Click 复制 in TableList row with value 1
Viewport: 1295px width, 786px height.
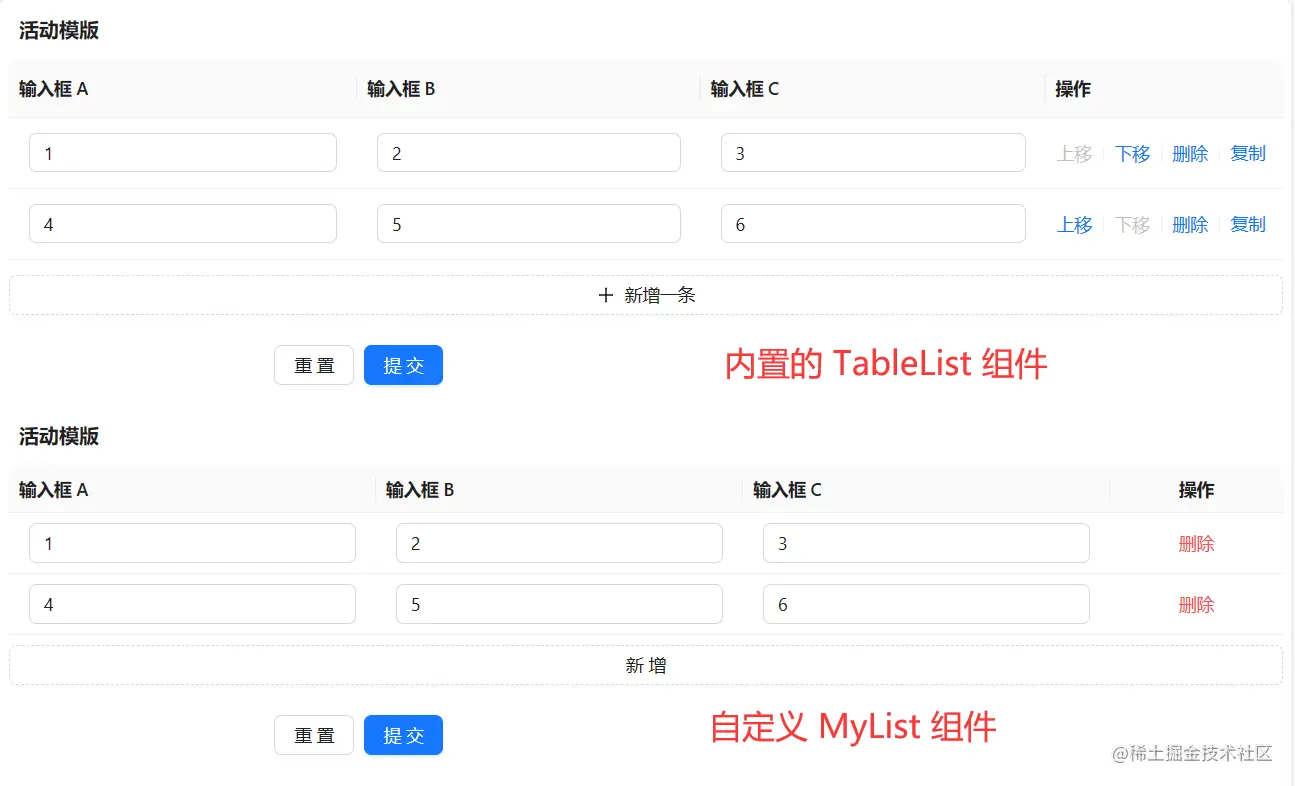[x=1248, y=154]
